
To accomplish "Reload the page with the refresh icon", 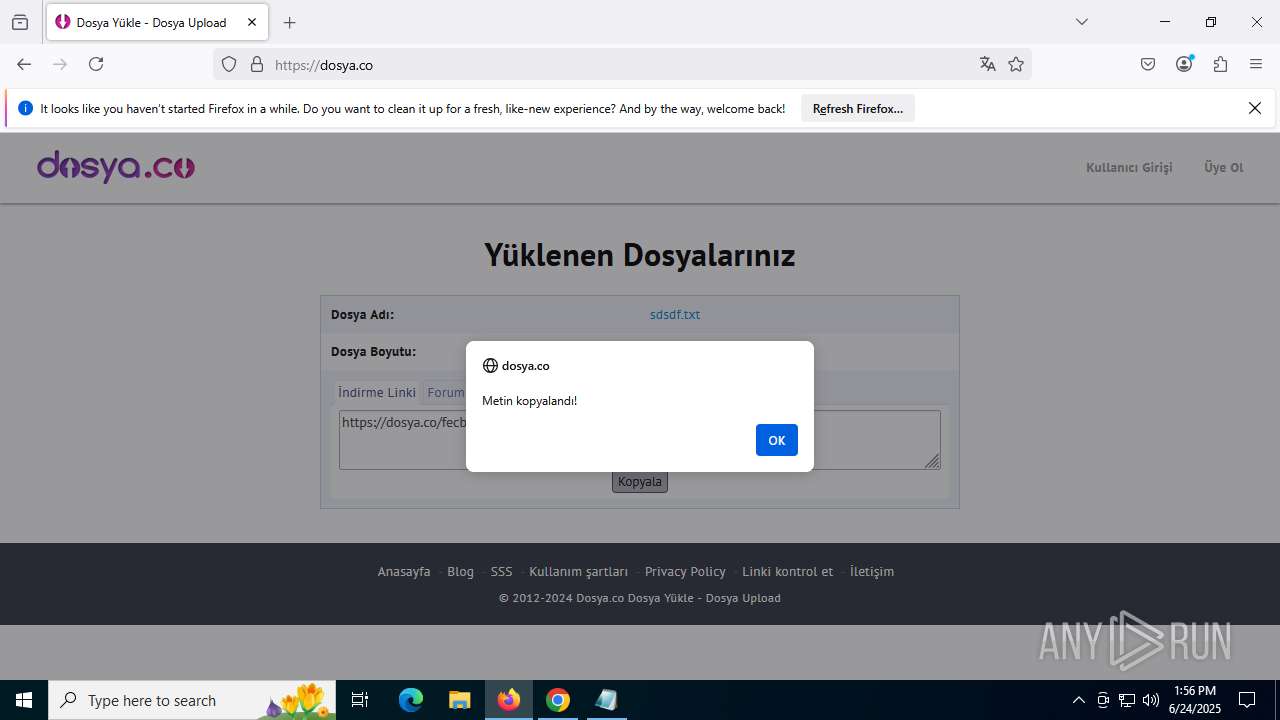I will click(x=96, y=64).
